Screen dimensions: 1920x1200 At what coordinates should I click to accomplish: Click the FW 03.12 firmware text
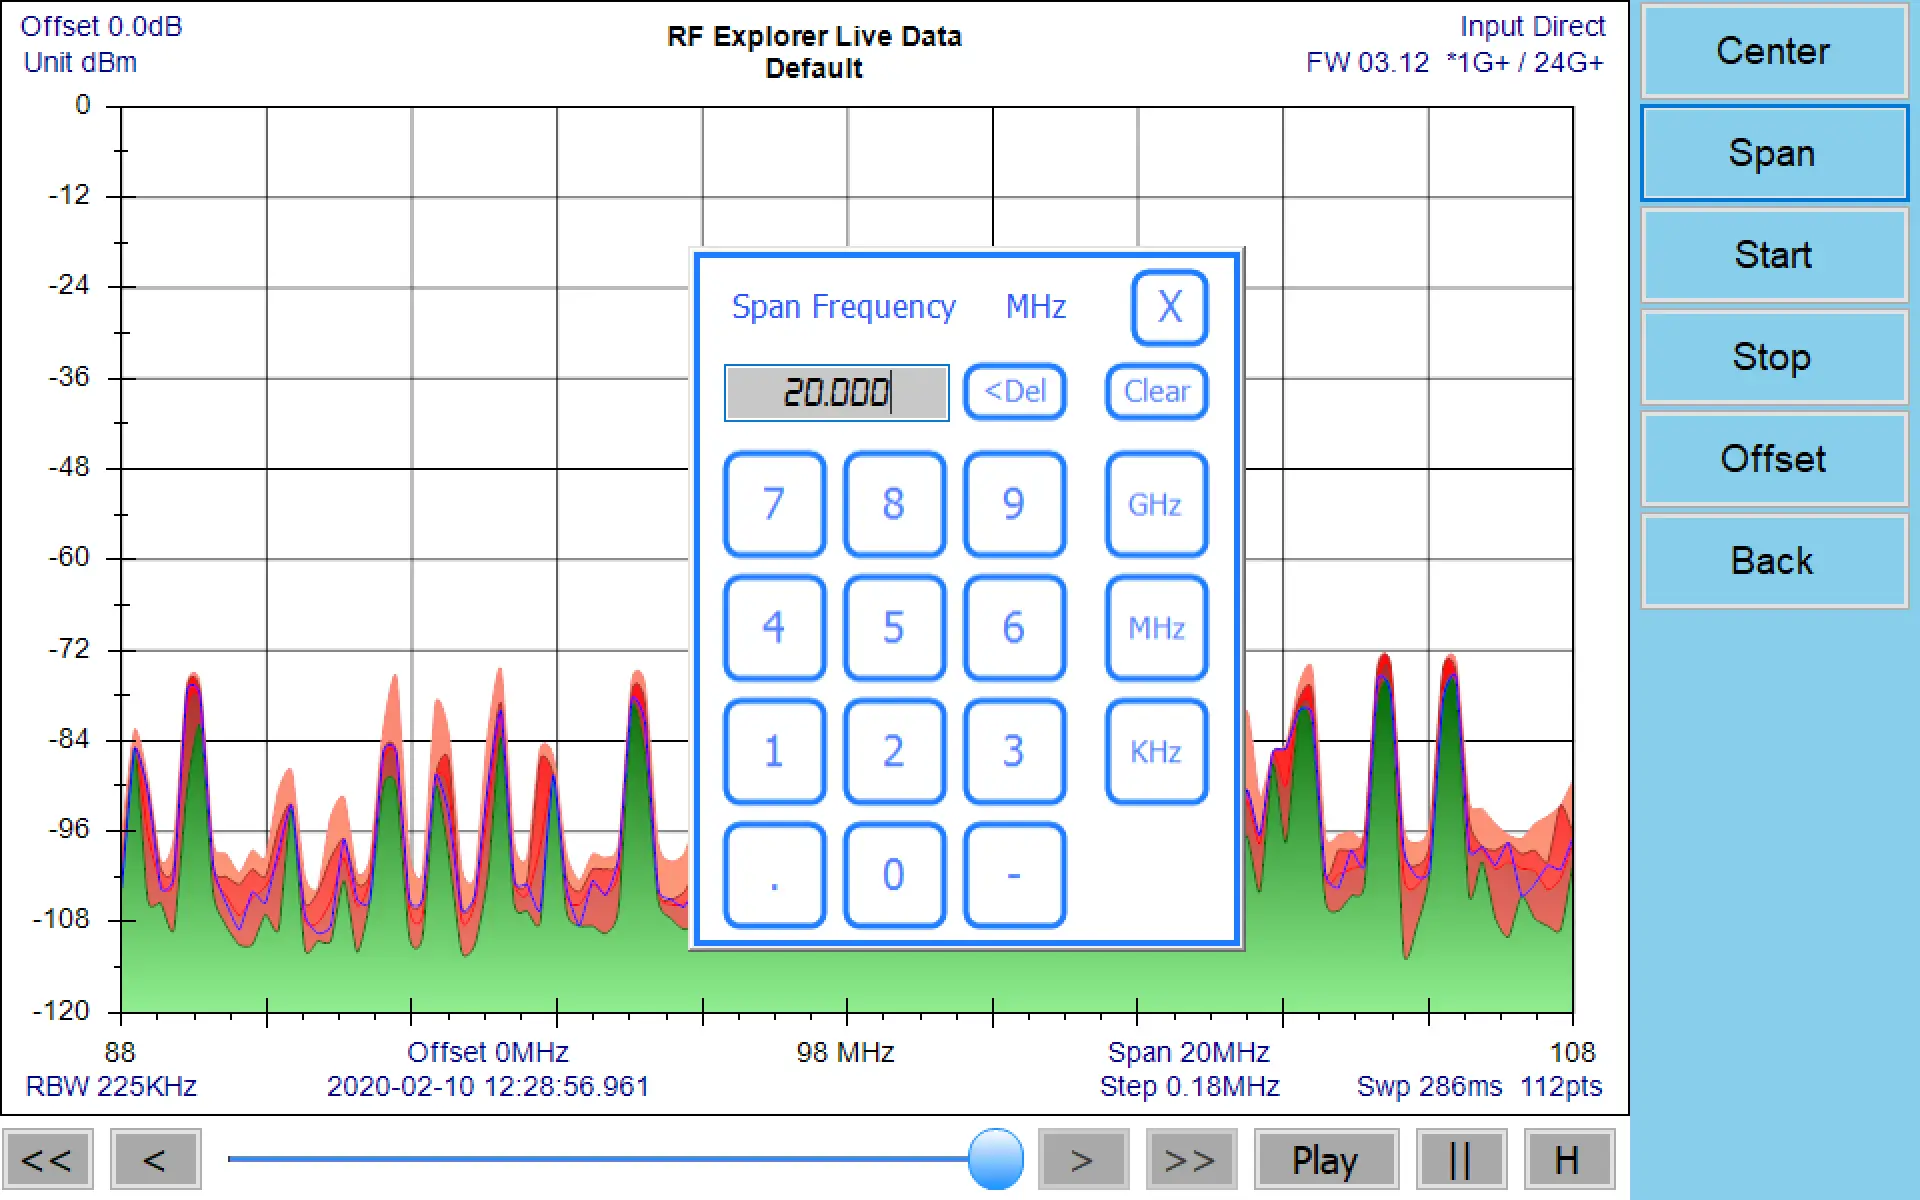pyautogui.click(x=1367, y=62)
